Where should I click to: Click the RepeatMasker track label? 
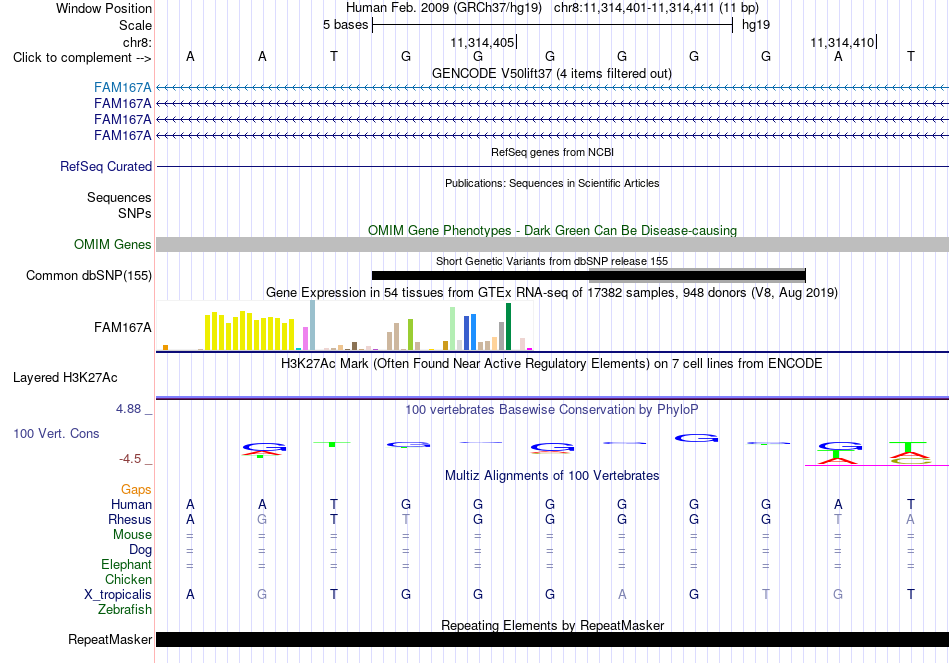pos(110,639)
